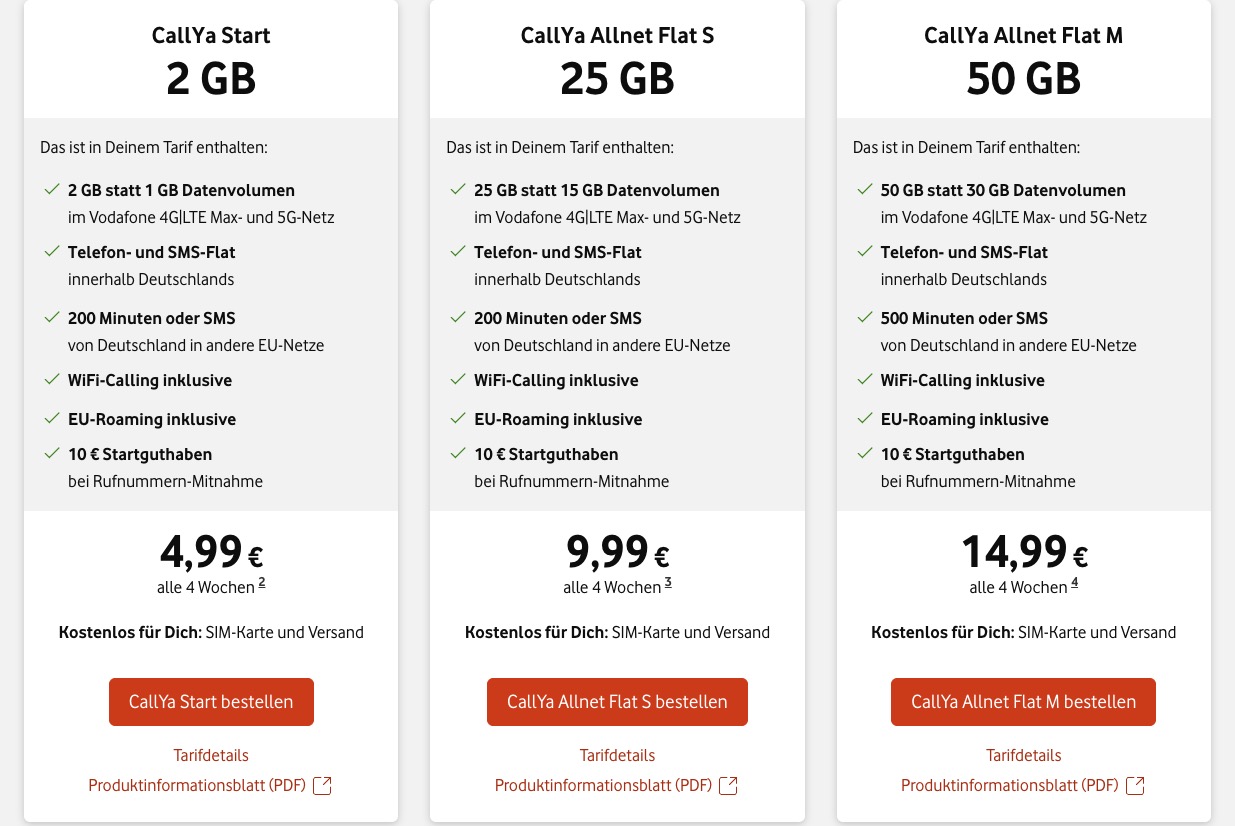Open Tarifdetails for CallYa Start
Viewport: 1235px width, 826px height.
(x=211, y=755)
